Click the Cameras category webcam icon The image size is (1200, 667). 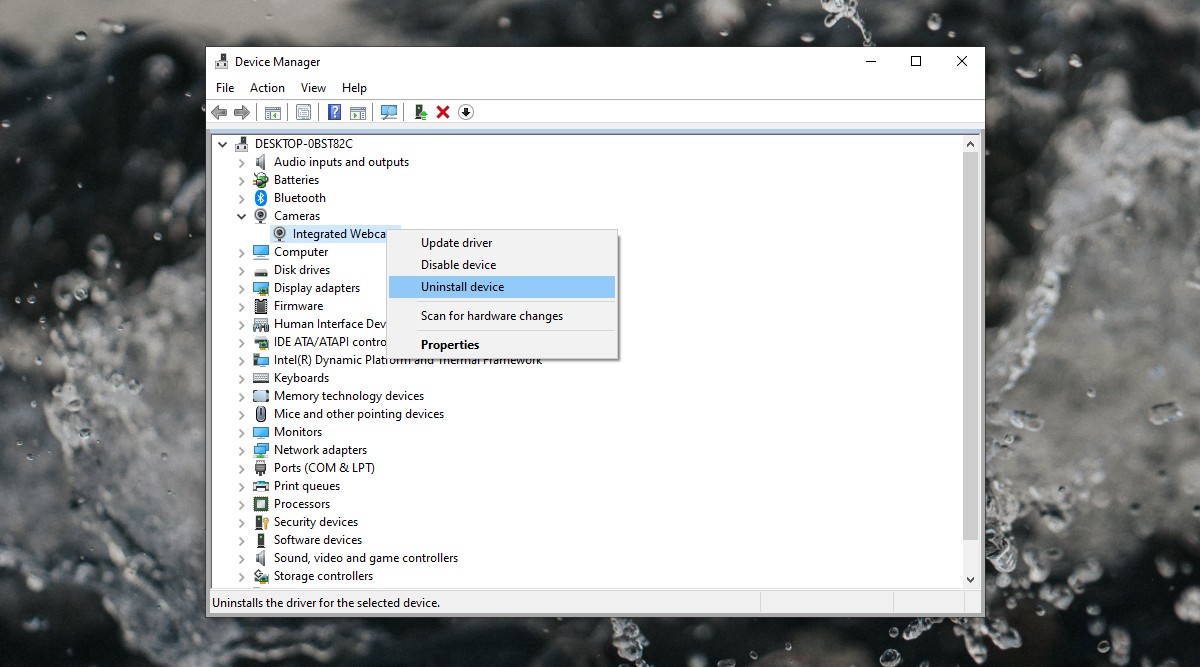[261, 216]
